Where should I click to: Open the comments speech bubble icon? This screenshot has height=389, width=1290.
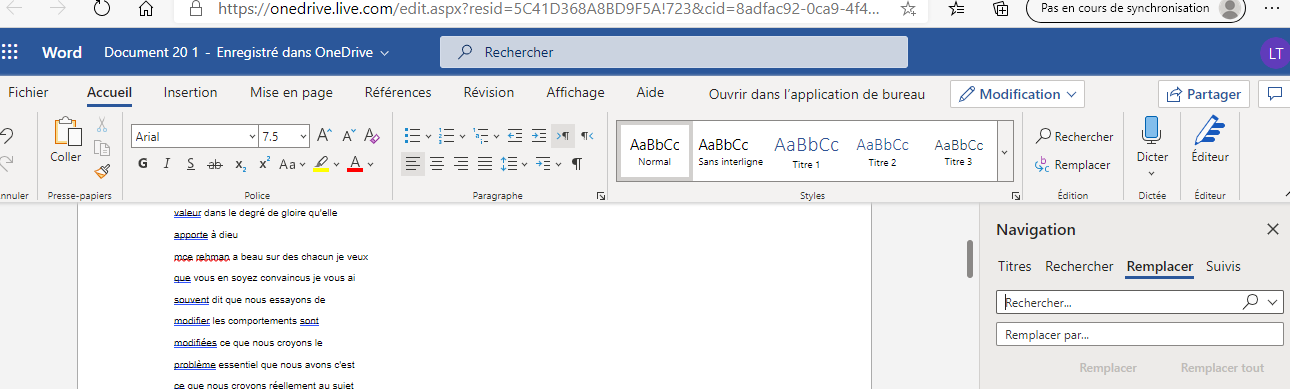pos(1275,94)
